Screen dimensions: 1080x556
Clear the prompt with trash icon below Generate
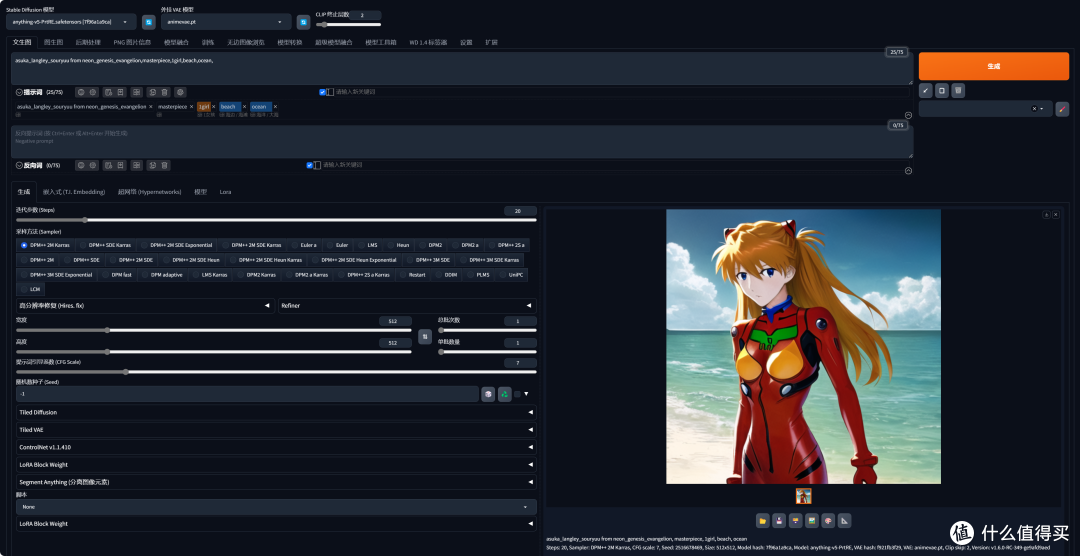pyautogui.click(x=958, y=90)
